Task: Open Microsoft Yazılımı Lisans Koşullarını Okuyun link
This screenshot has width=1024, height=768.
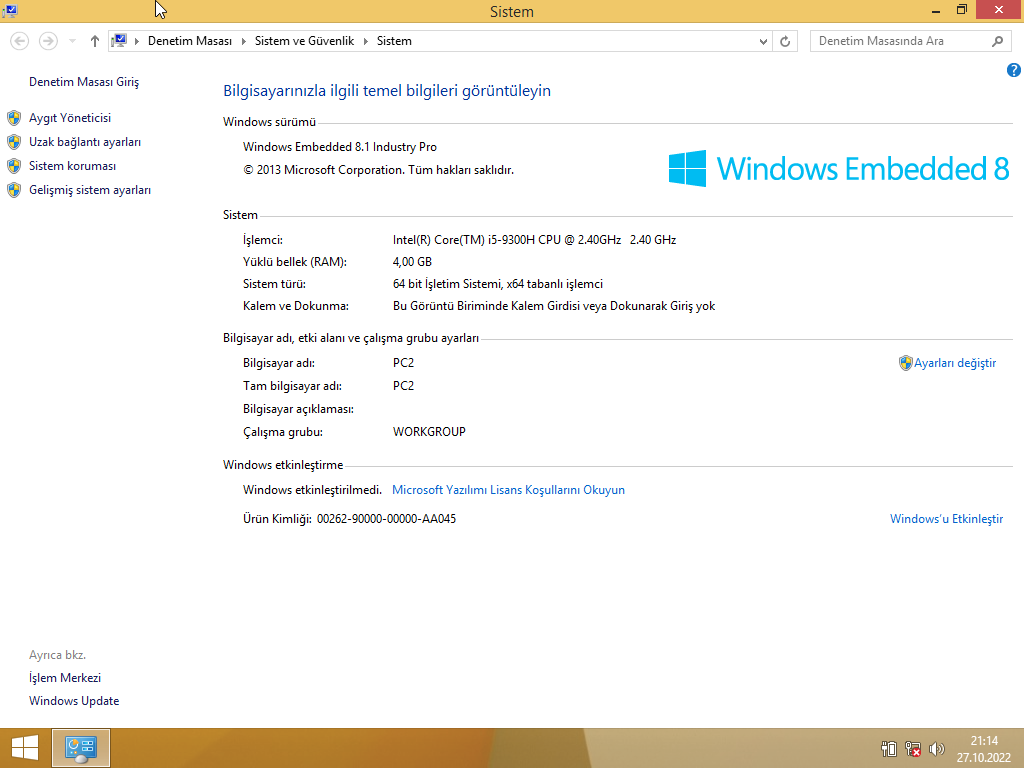Action: [508, 490]
